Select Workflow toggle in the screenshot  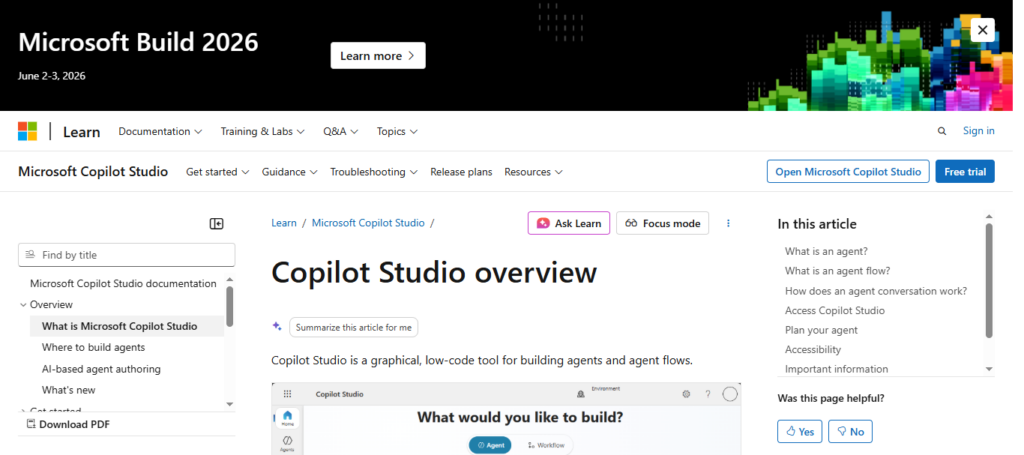coord(546,445)
